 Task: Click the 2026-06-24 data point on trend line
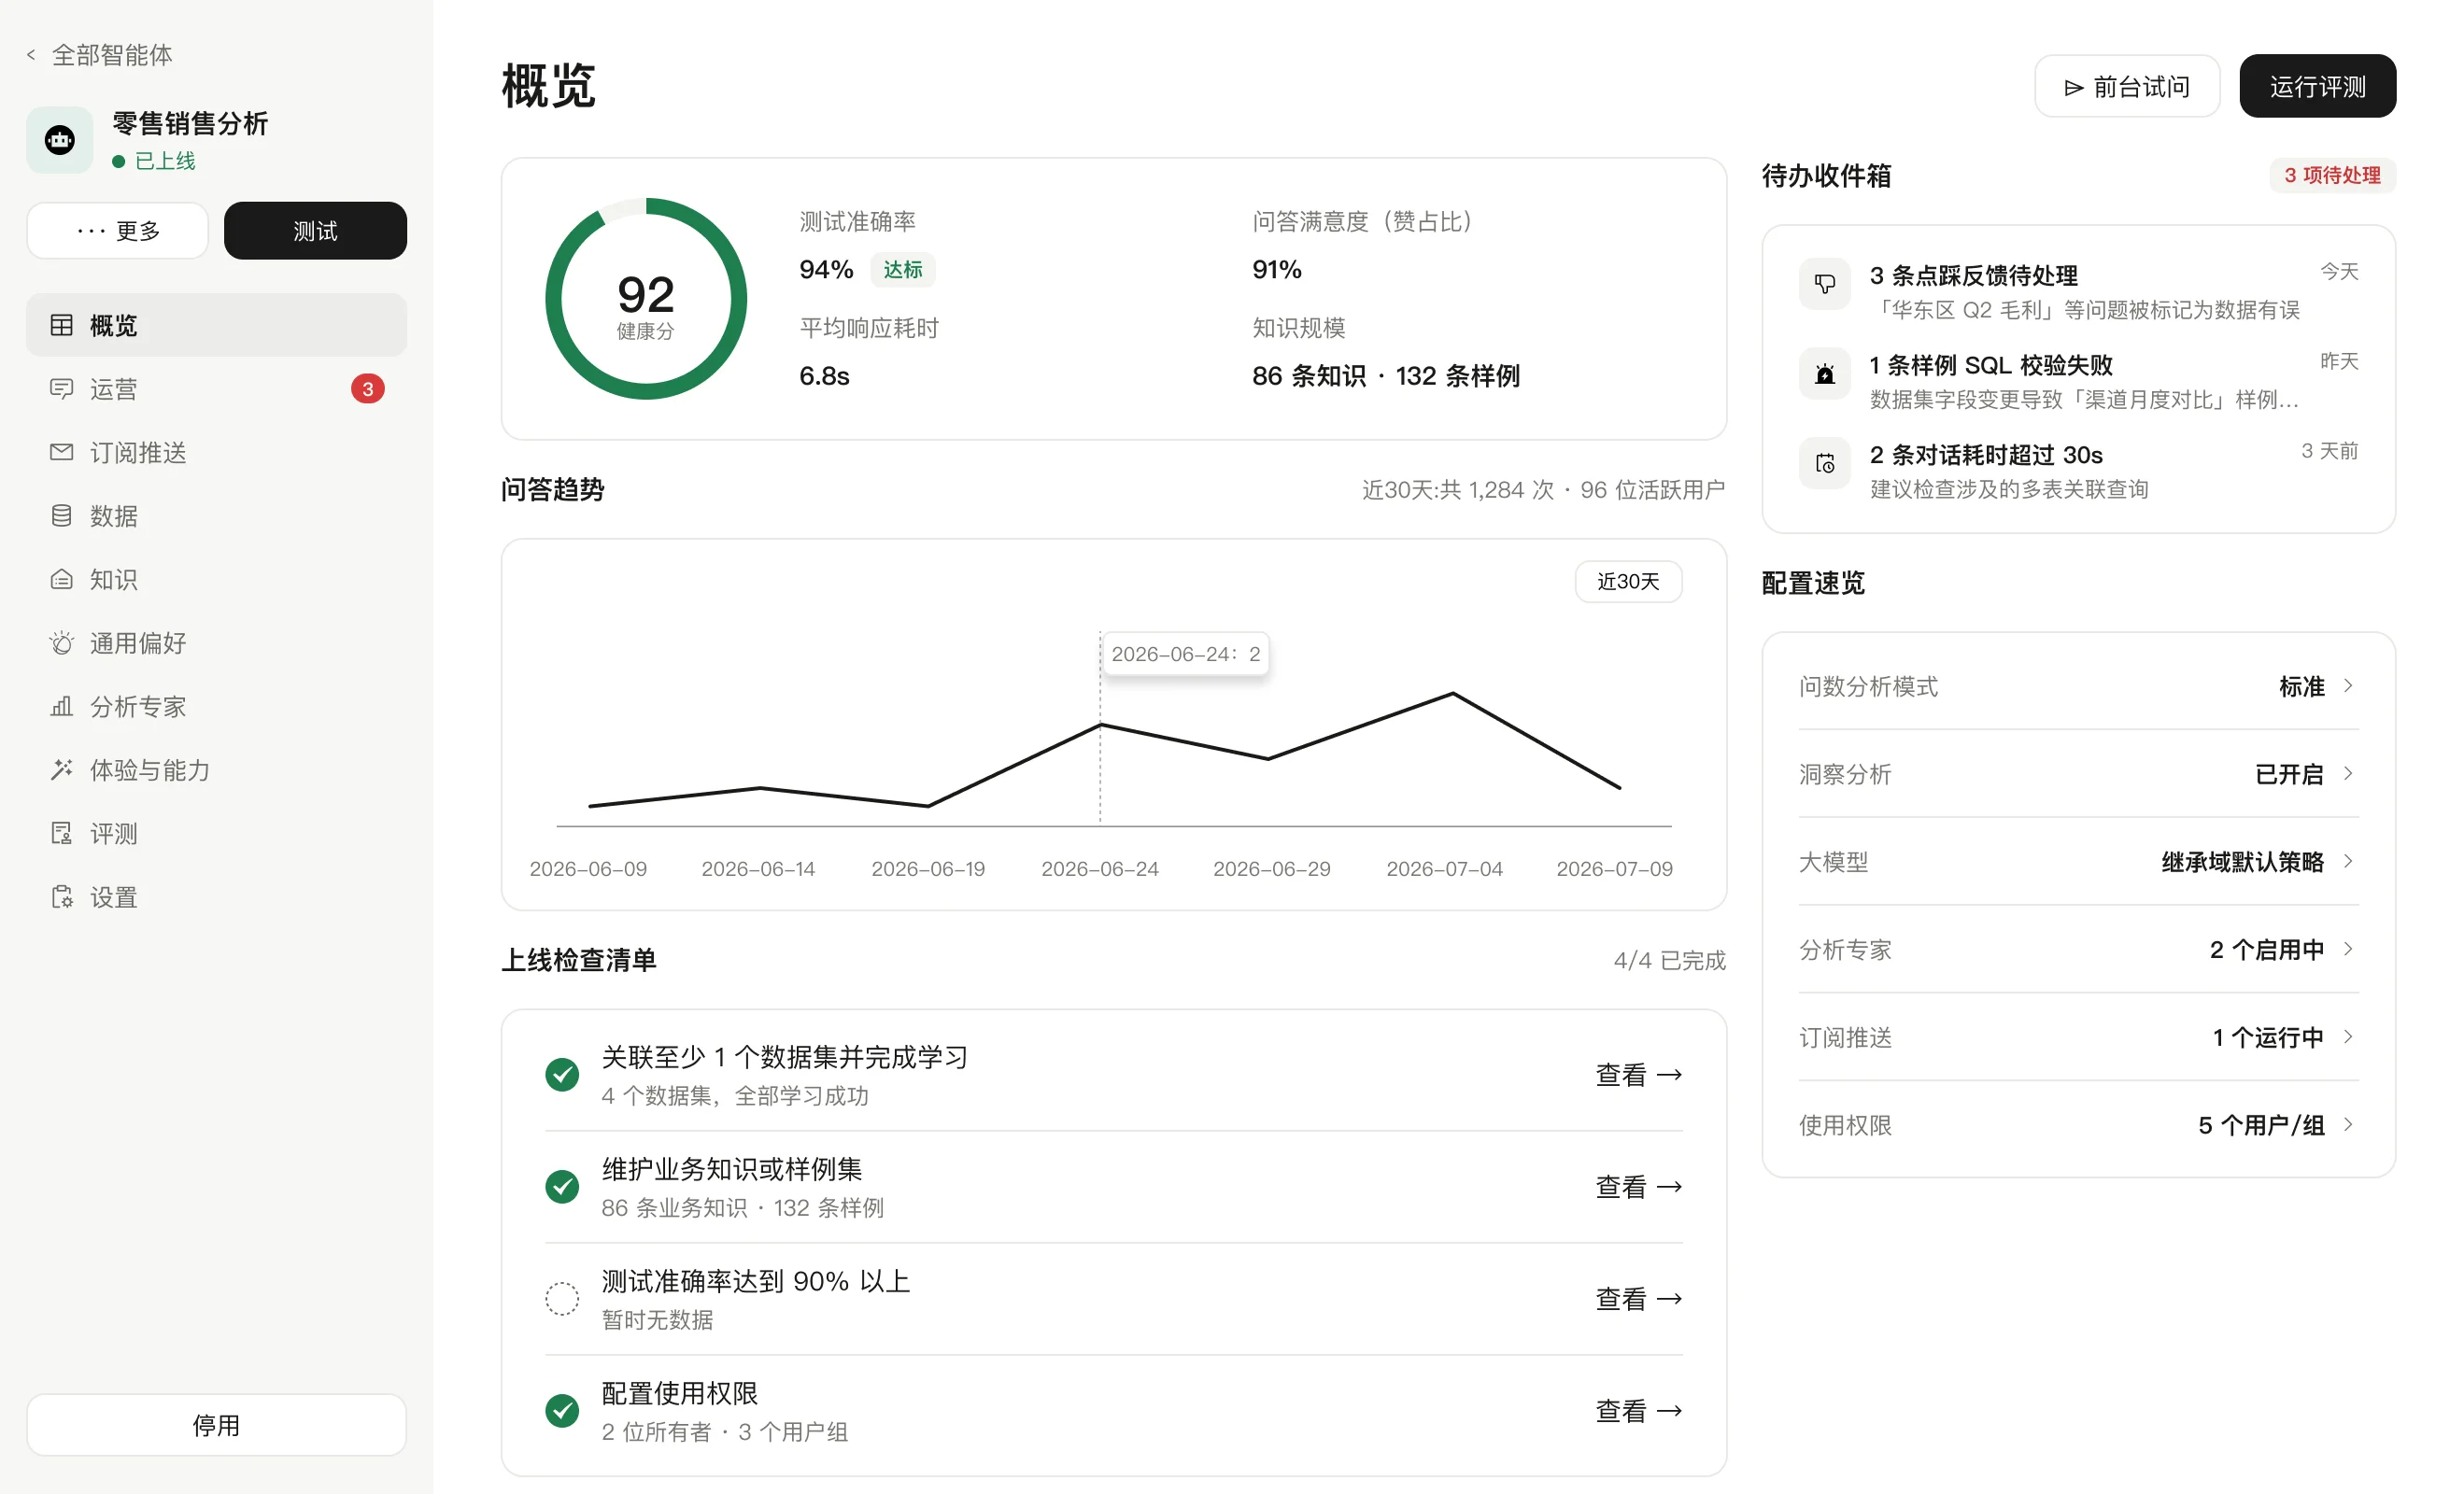tap(1100, 724)
